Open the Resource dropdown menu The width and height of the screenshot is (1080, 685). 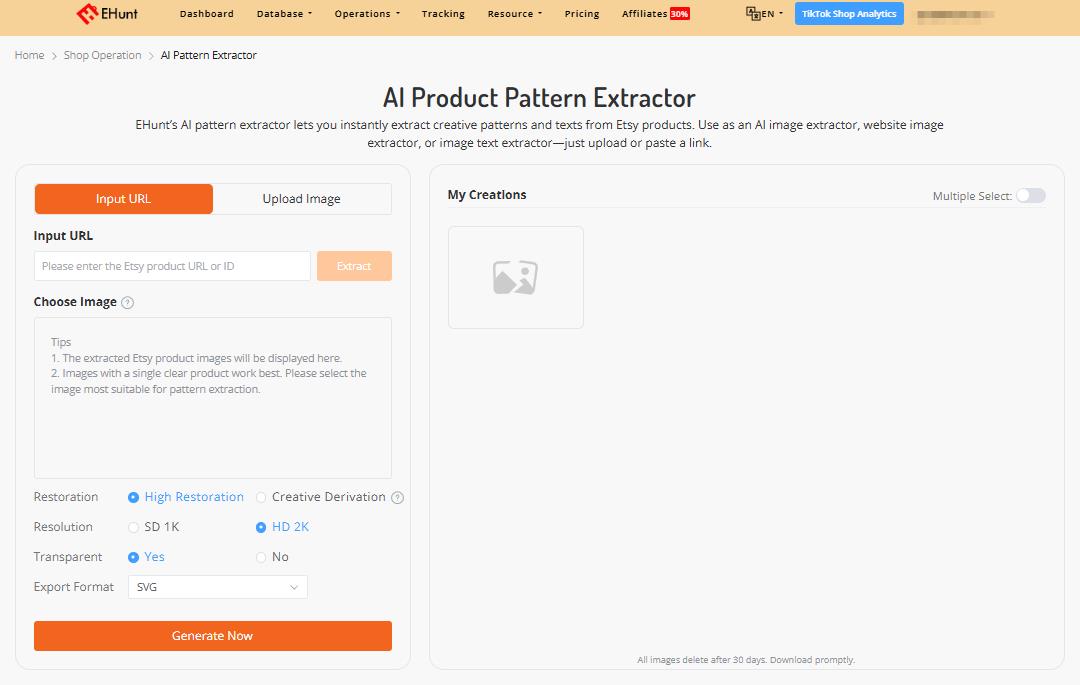click(x=515, y=14)
